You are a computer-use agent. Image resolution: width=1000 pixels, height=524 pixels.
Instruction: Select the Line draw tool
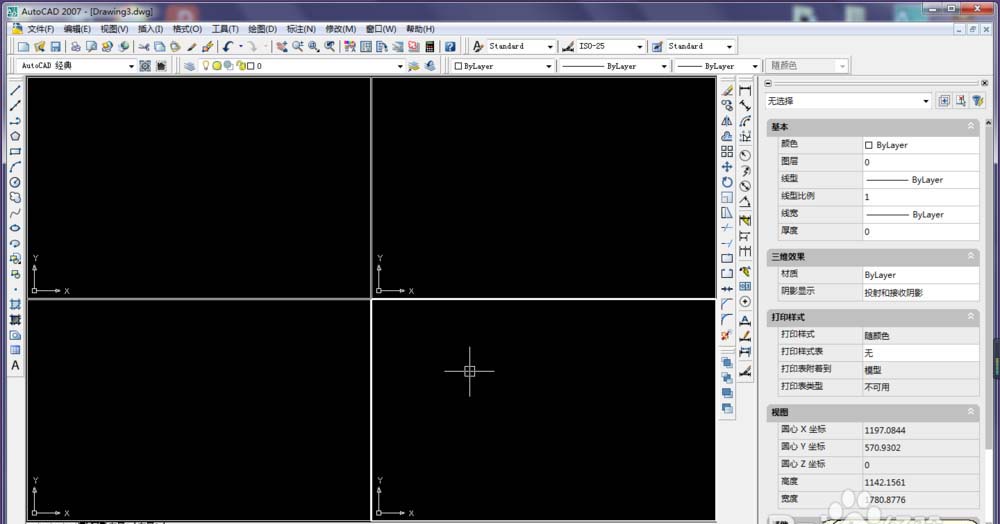coord(15,90)
